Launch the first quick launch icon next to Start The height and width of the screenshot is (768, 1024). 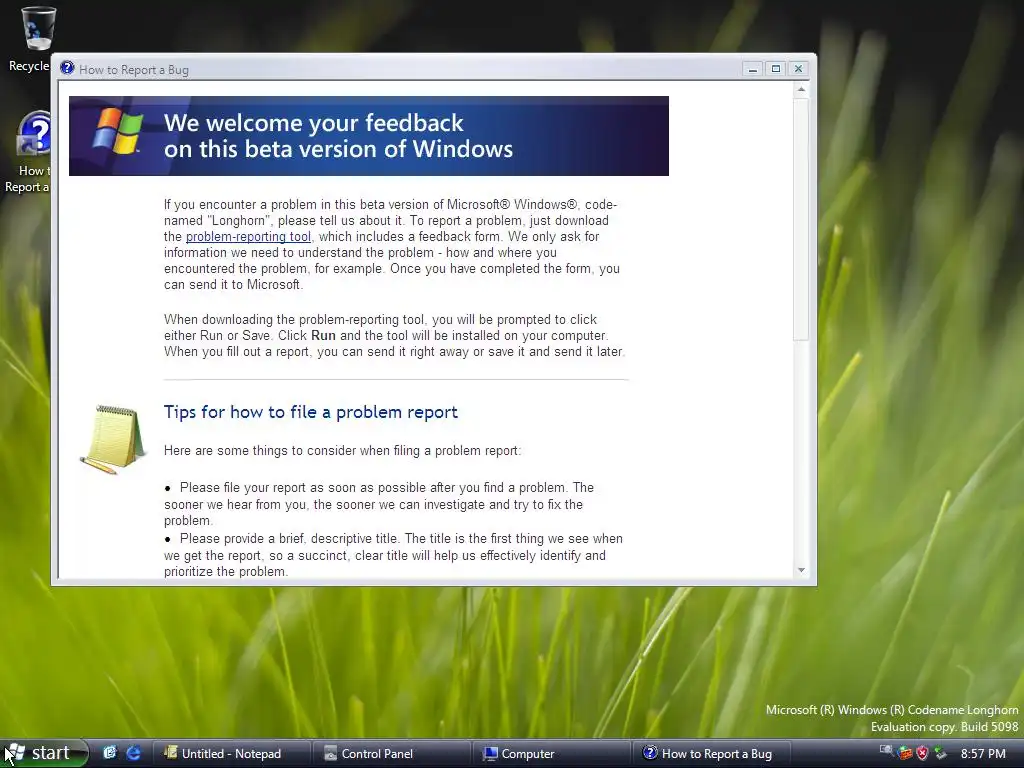click(x=110, y=753)
